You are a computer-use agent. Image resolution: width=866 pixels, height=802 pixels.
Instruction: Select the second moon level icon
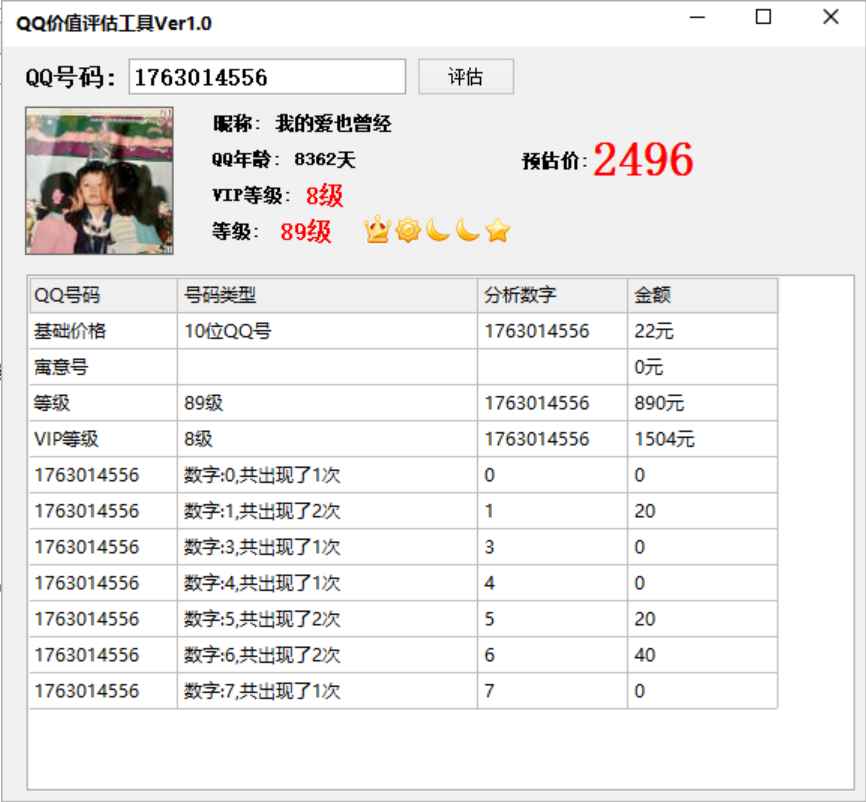[x=465, y=230]
